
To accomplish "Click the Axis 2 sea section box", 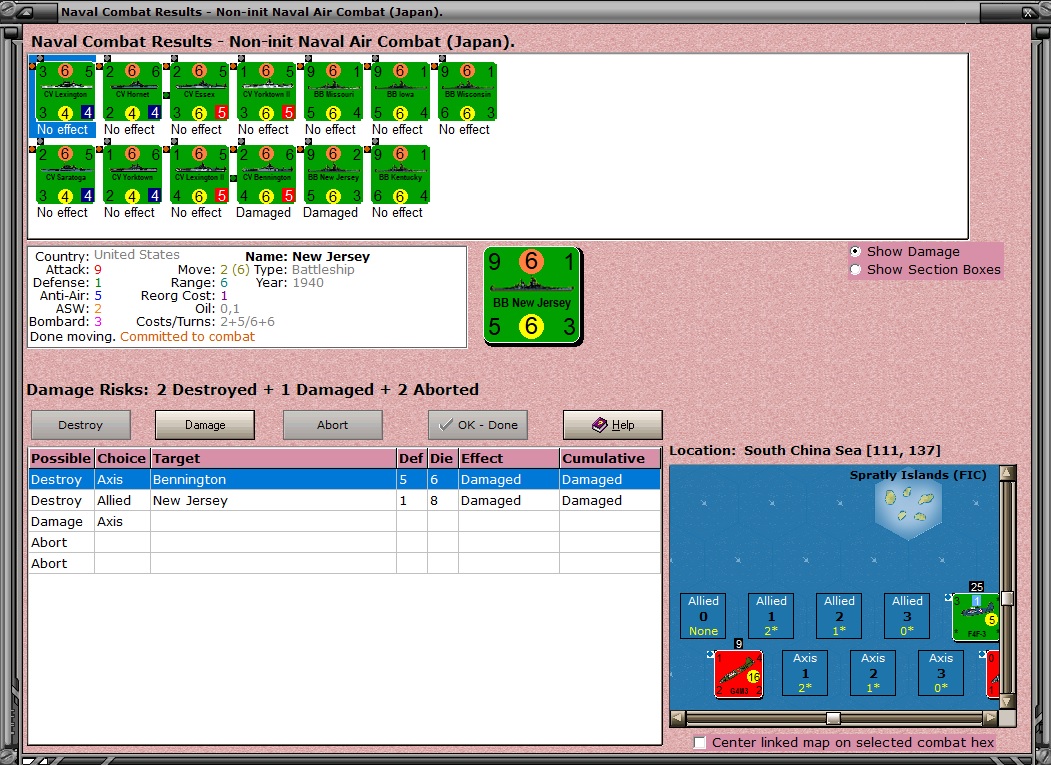I will click(x=873, y=672).
